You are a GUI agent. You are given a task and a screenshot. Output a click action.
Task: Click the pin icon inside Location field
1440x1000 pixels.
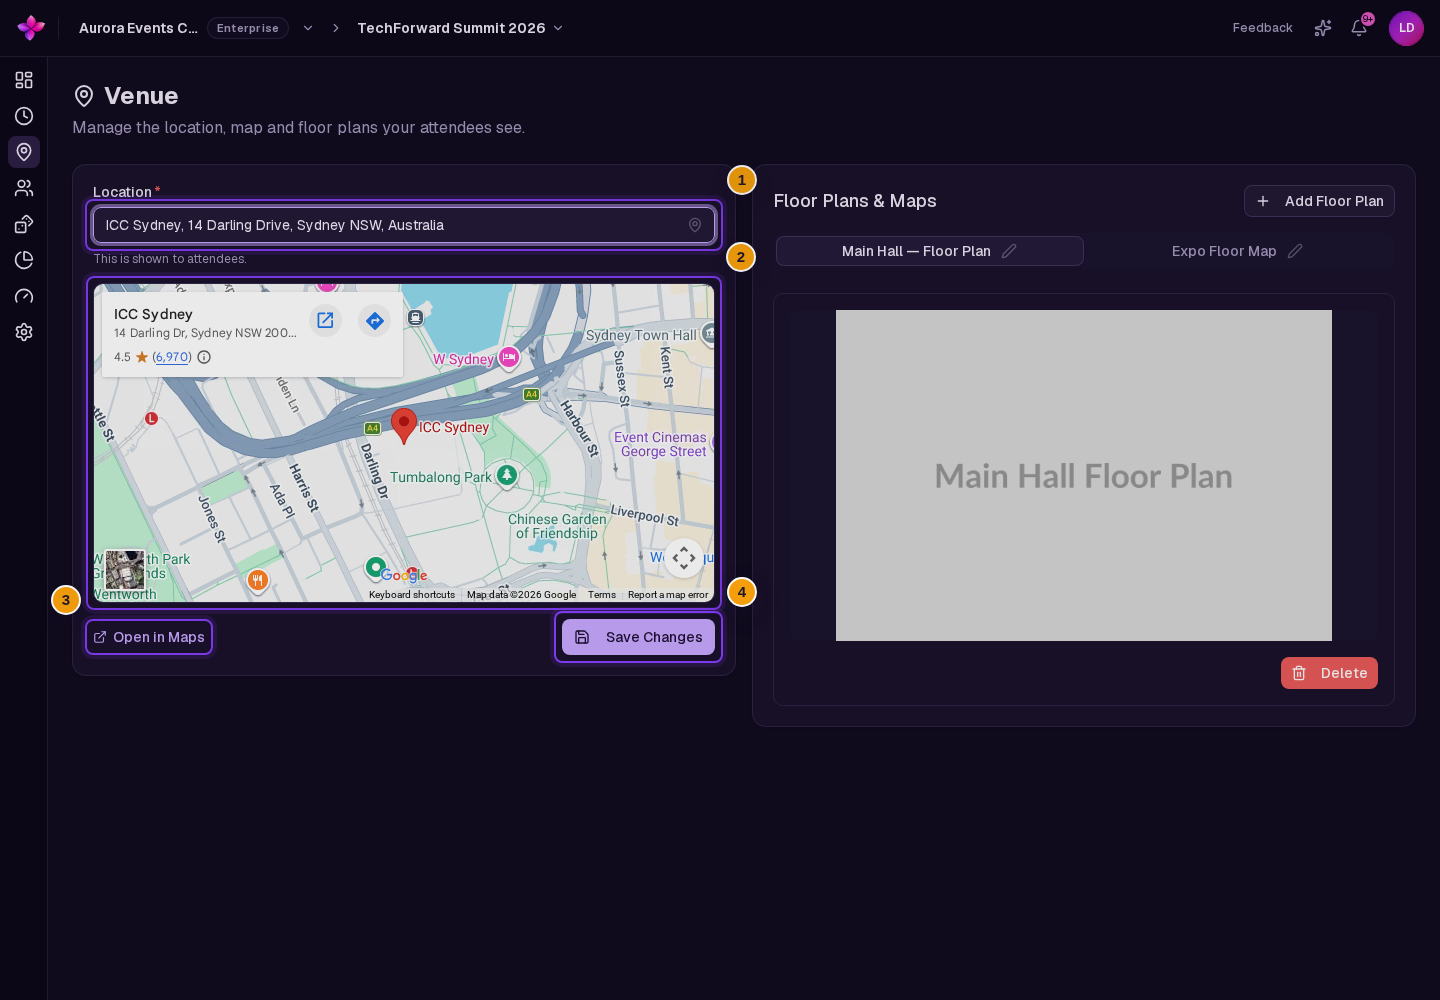coord(695,225)
